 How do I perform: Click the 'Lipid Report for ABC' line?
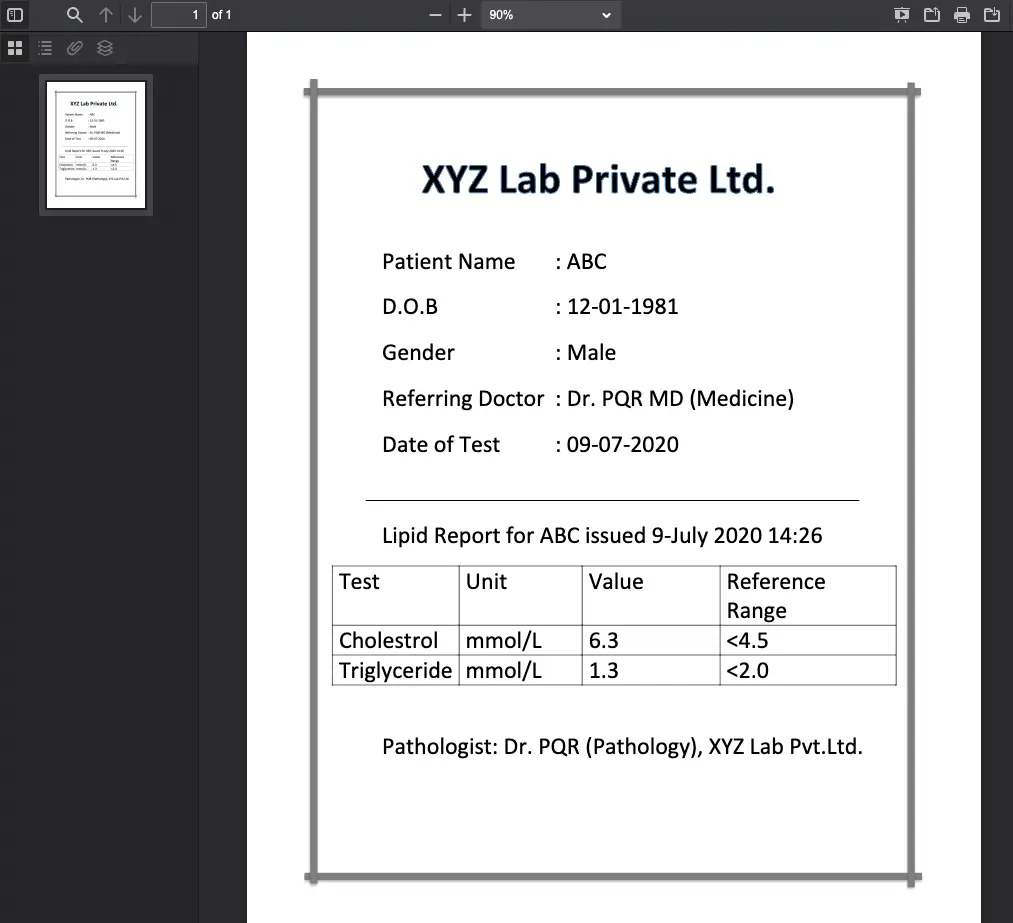click(602, 535)
